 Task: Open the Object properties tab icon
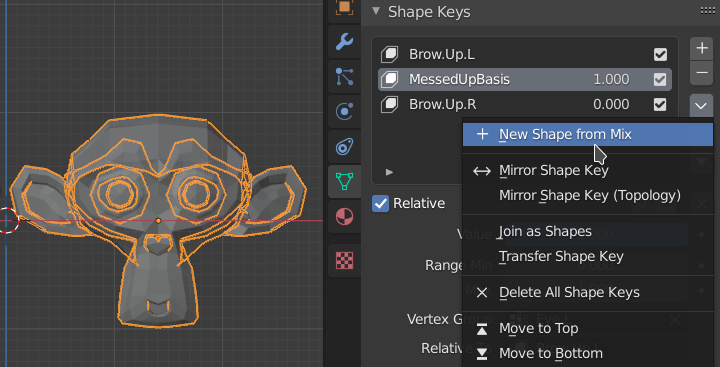344,7
